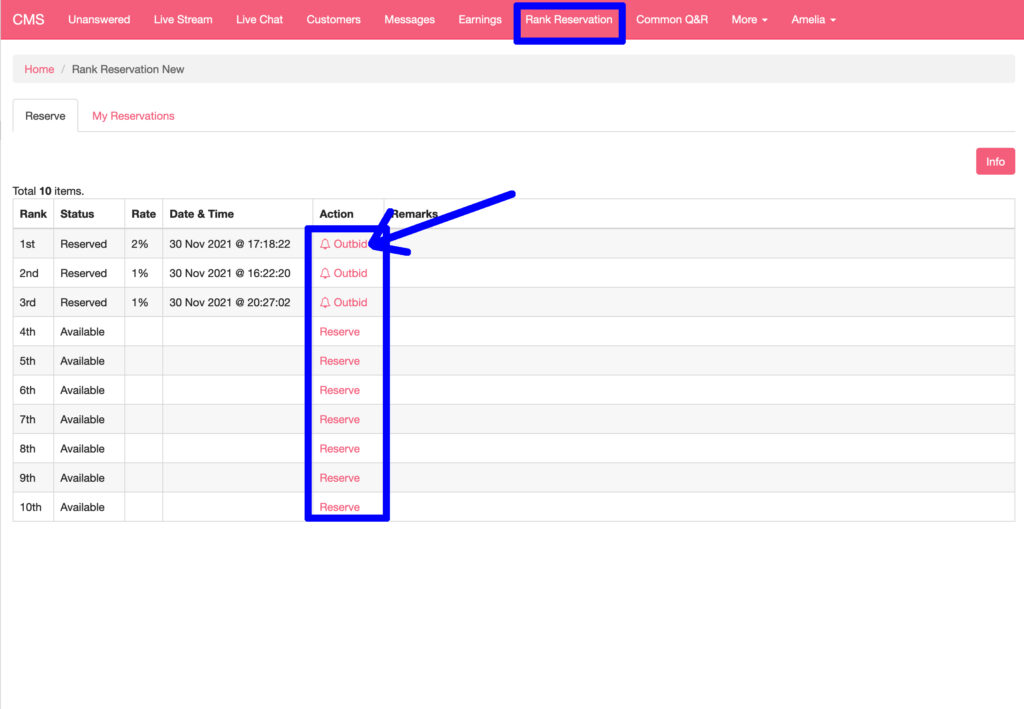Screen dimensions: 1024x709
Task: Click the bell icon in the 2nd rank row
Action: (325, 274)
